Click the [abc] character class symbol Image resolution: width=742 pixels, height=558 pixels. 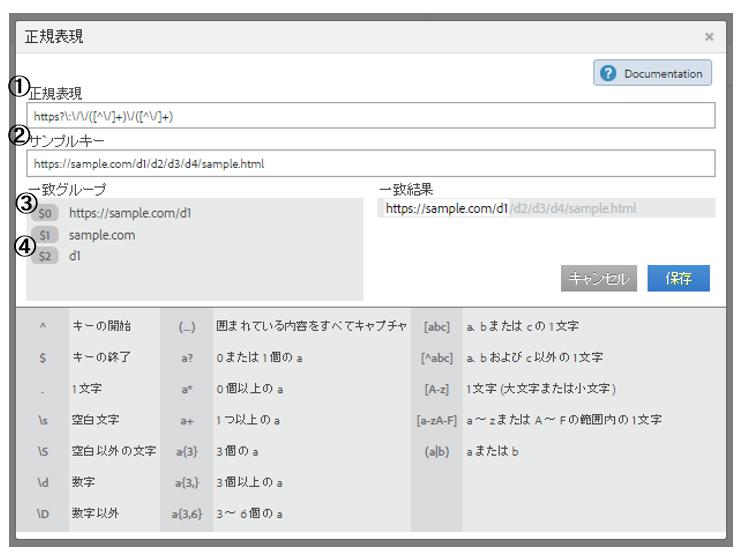pos(437,326)
